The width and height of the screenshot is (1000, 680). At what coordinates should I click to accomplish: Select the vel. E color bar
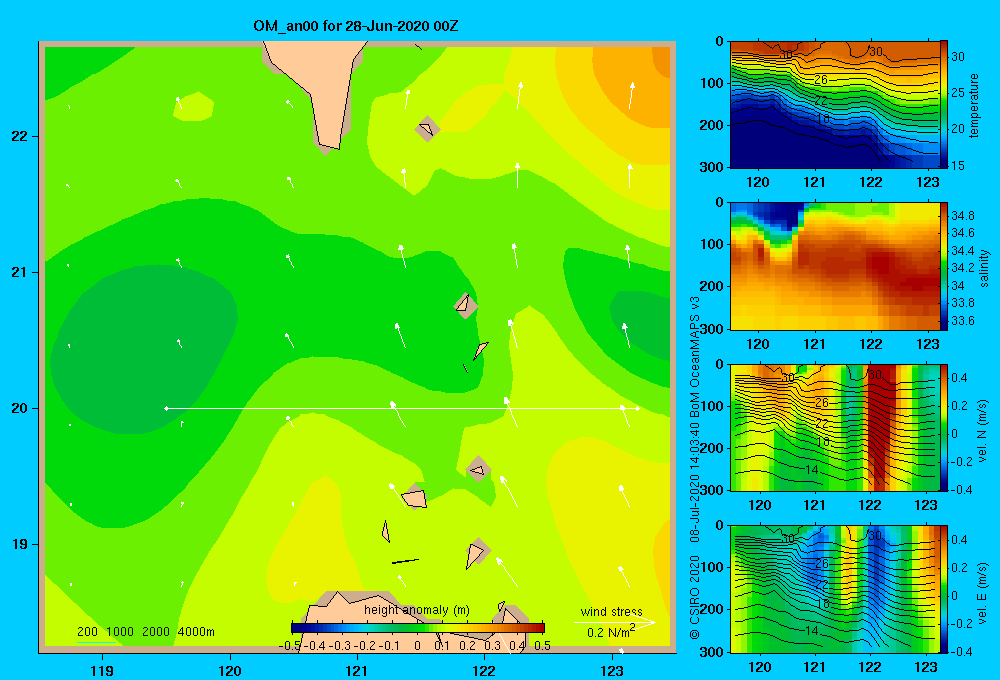click(x=944, y=589)
